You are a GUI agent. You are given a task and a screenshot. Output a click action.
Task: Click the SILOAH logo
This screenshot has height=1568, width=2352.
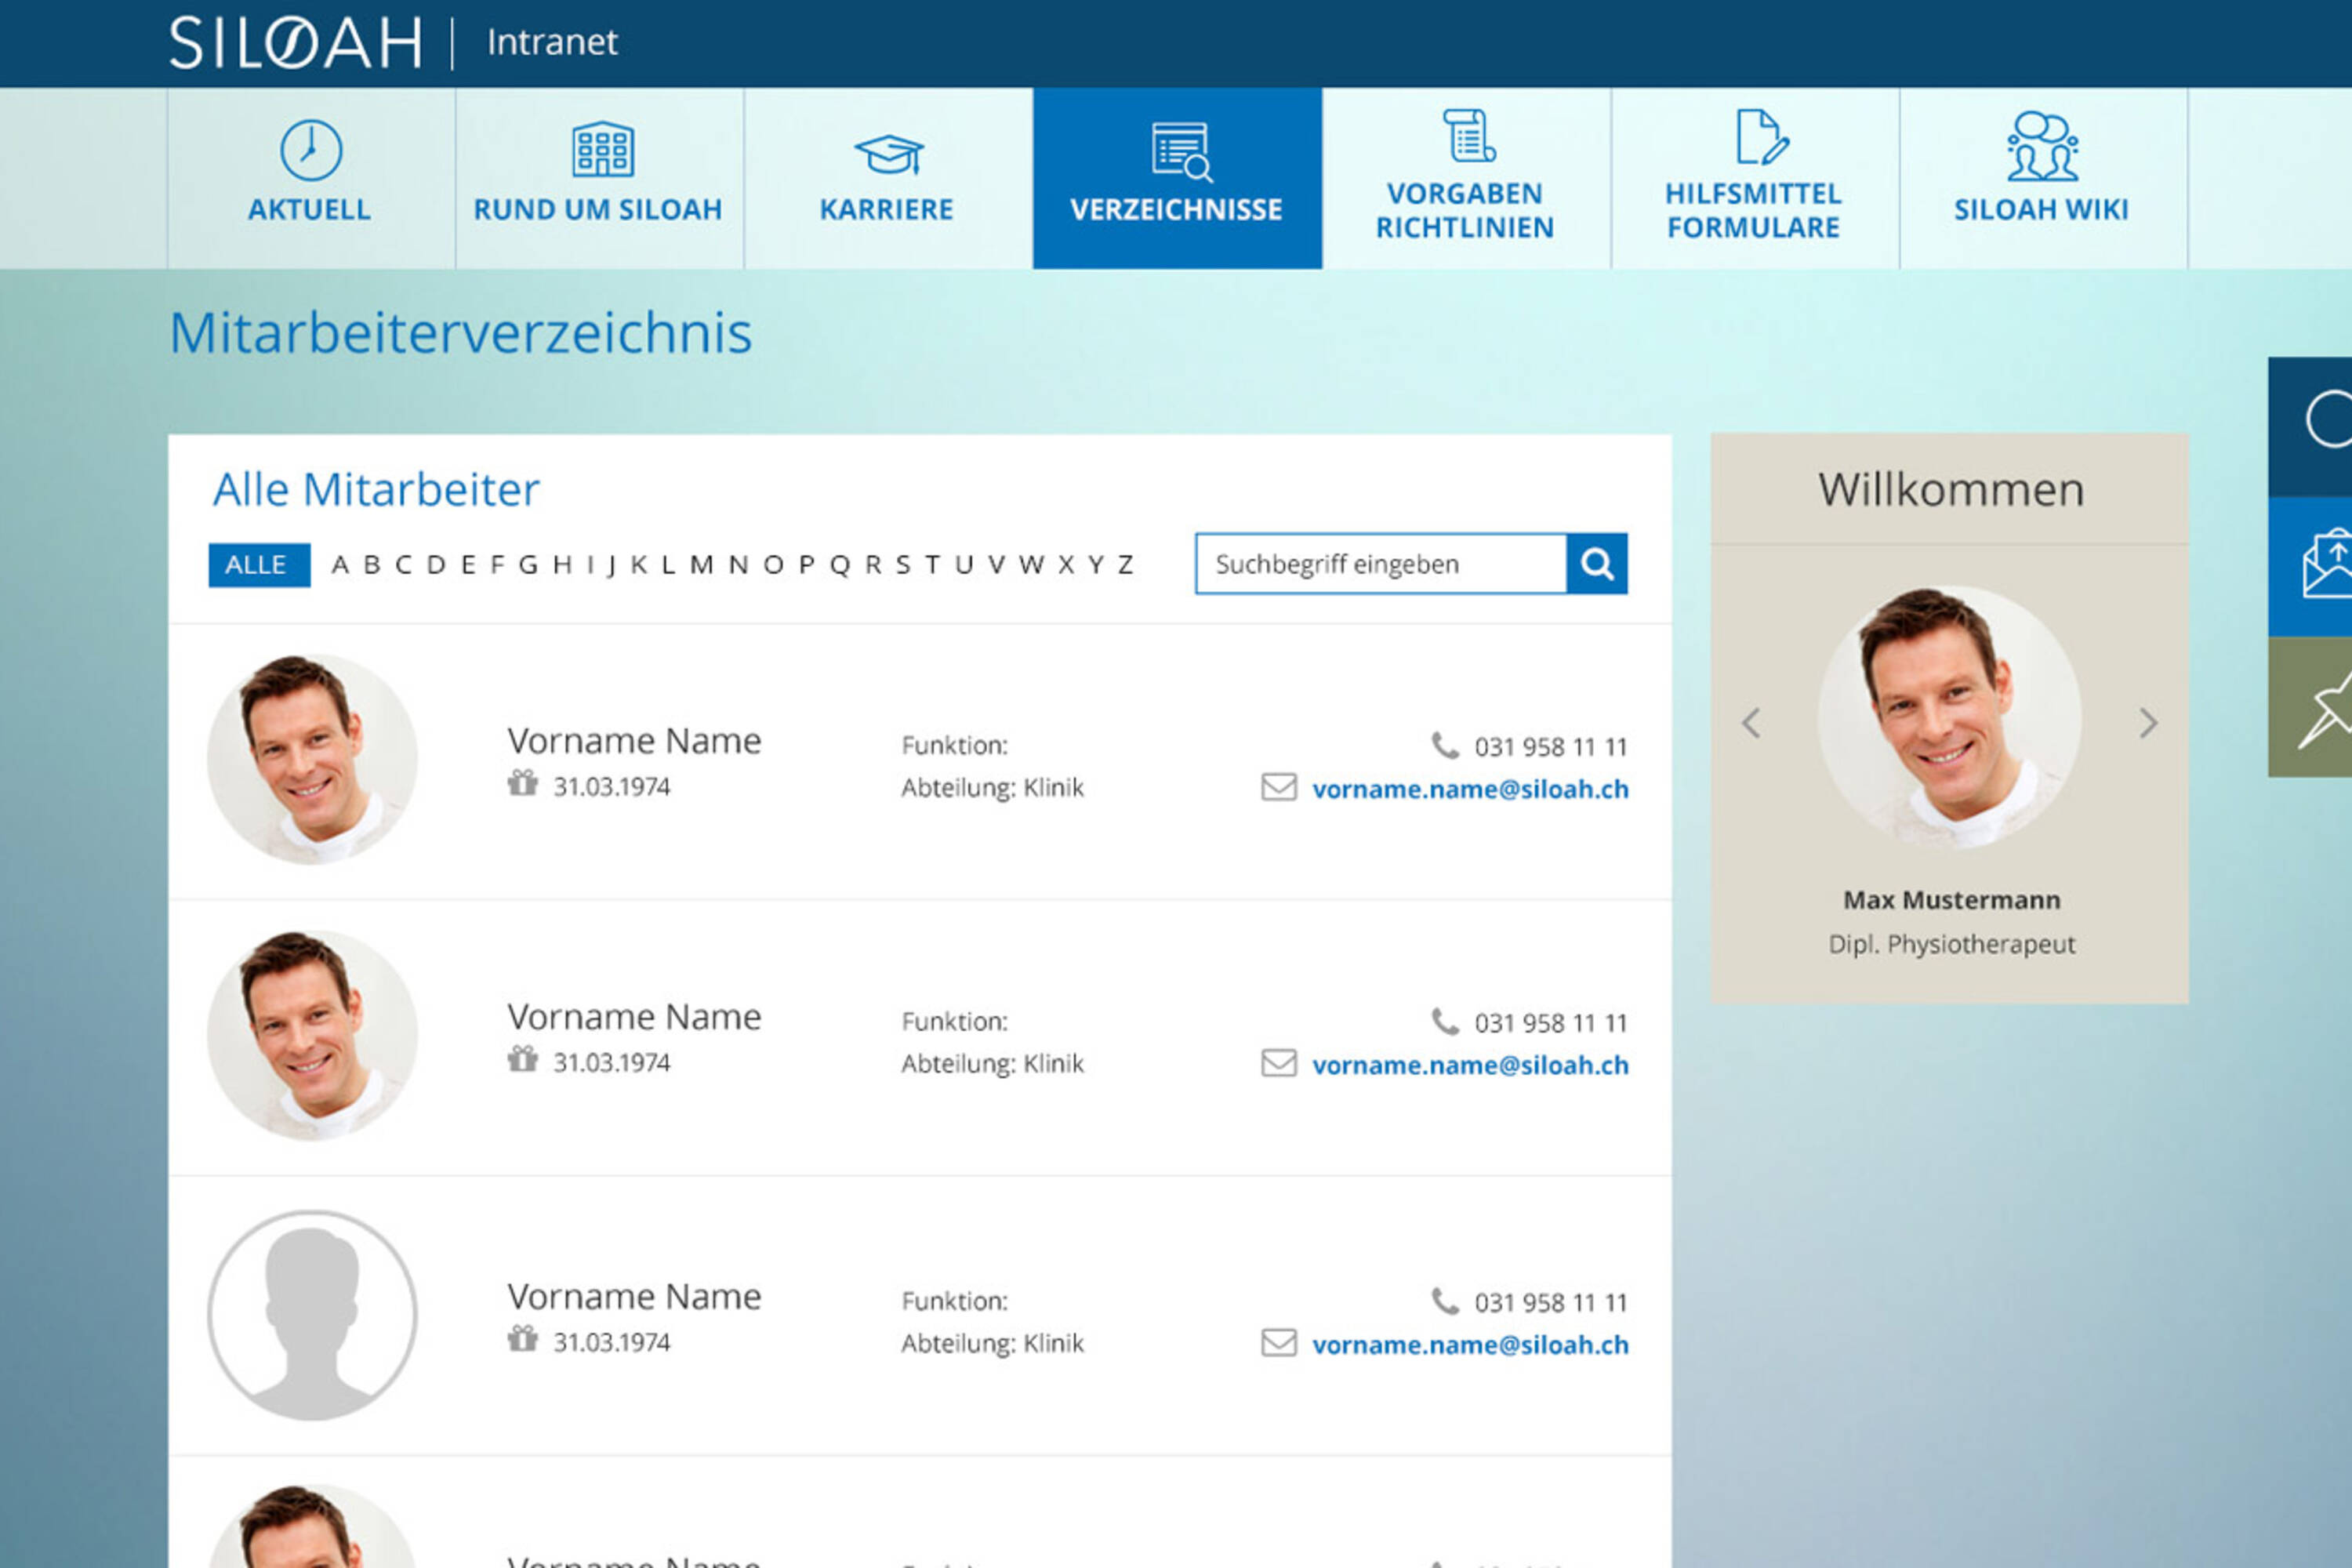point(296,43)
